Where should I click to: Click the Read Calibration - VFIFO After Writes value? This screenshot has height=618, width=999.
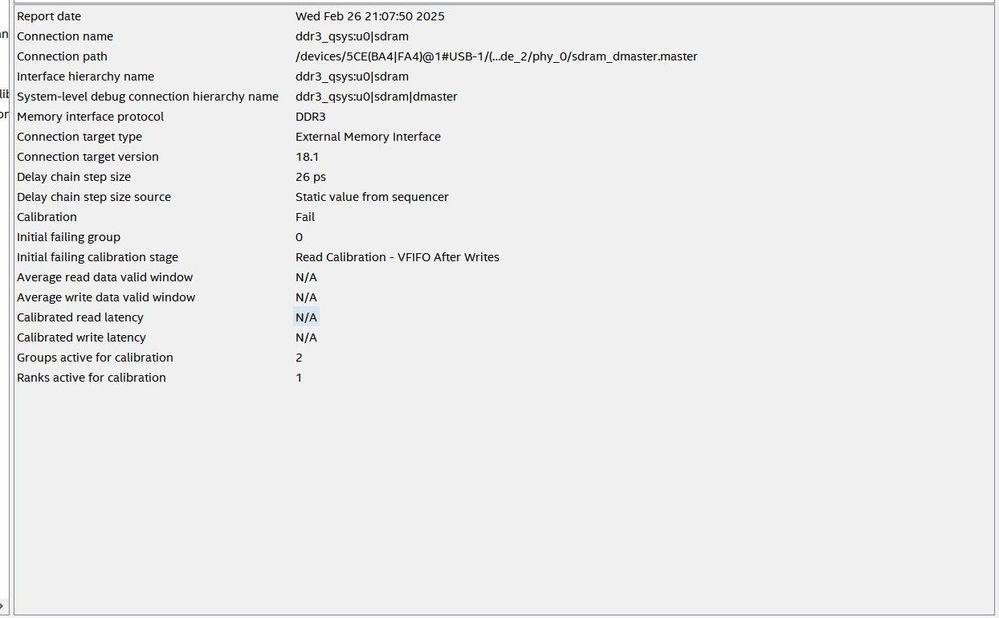(397, 257)
